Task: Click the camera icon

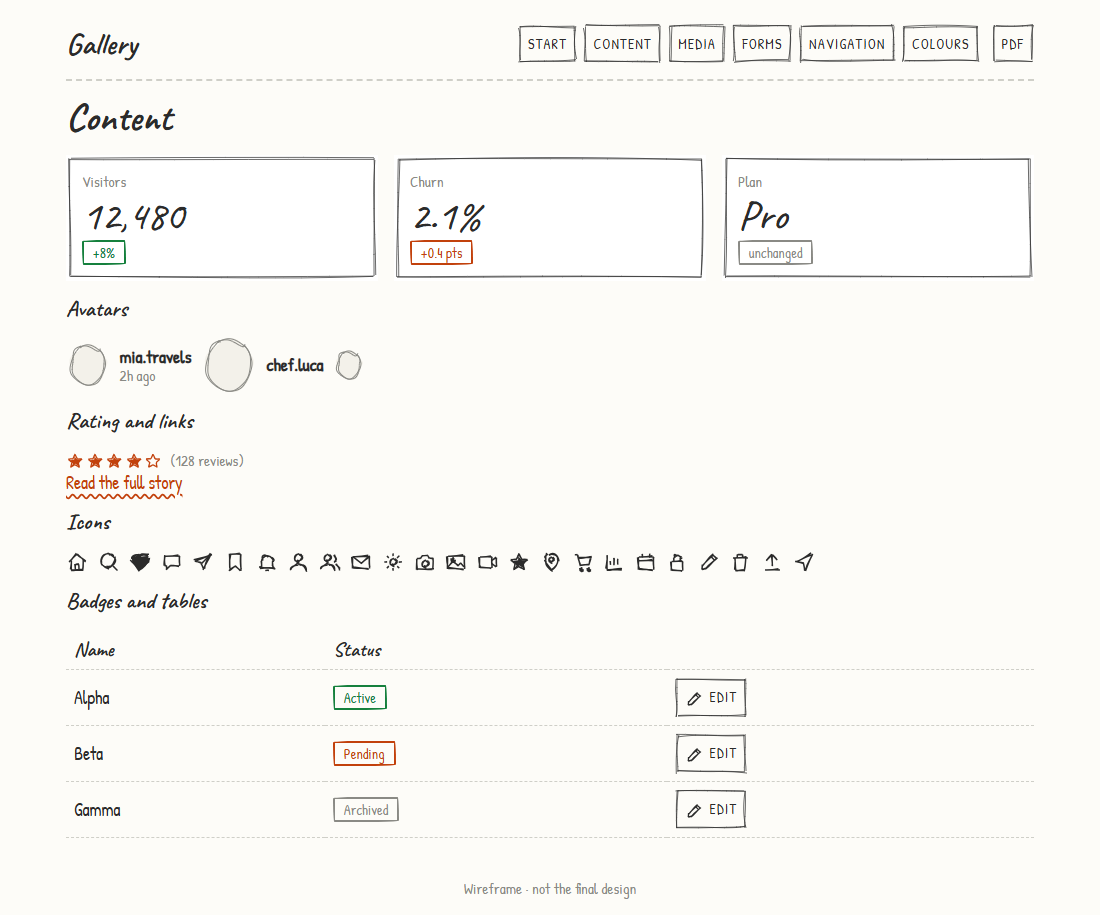Action: click(x=424, y=562)
